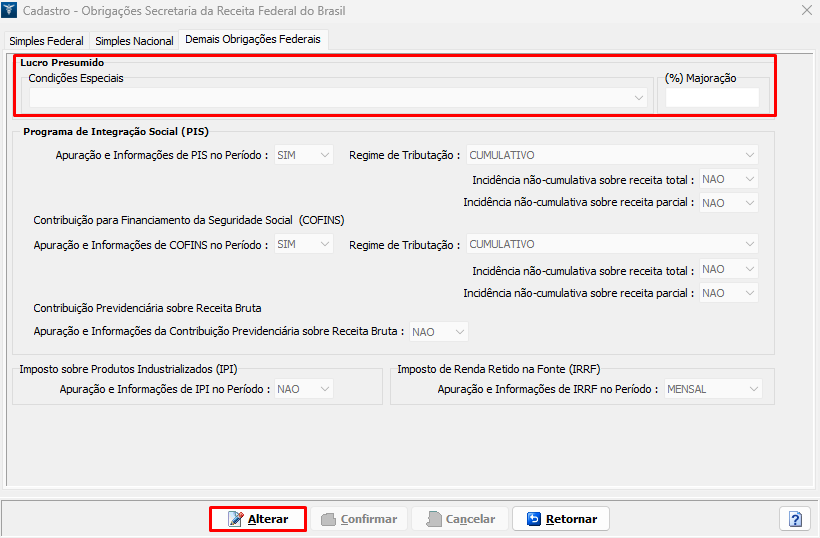The height and width of the screenshot is (538, 820).
Task: Expand the COFINS Regime de Tributação dropdown
Action: pos(613,244)
